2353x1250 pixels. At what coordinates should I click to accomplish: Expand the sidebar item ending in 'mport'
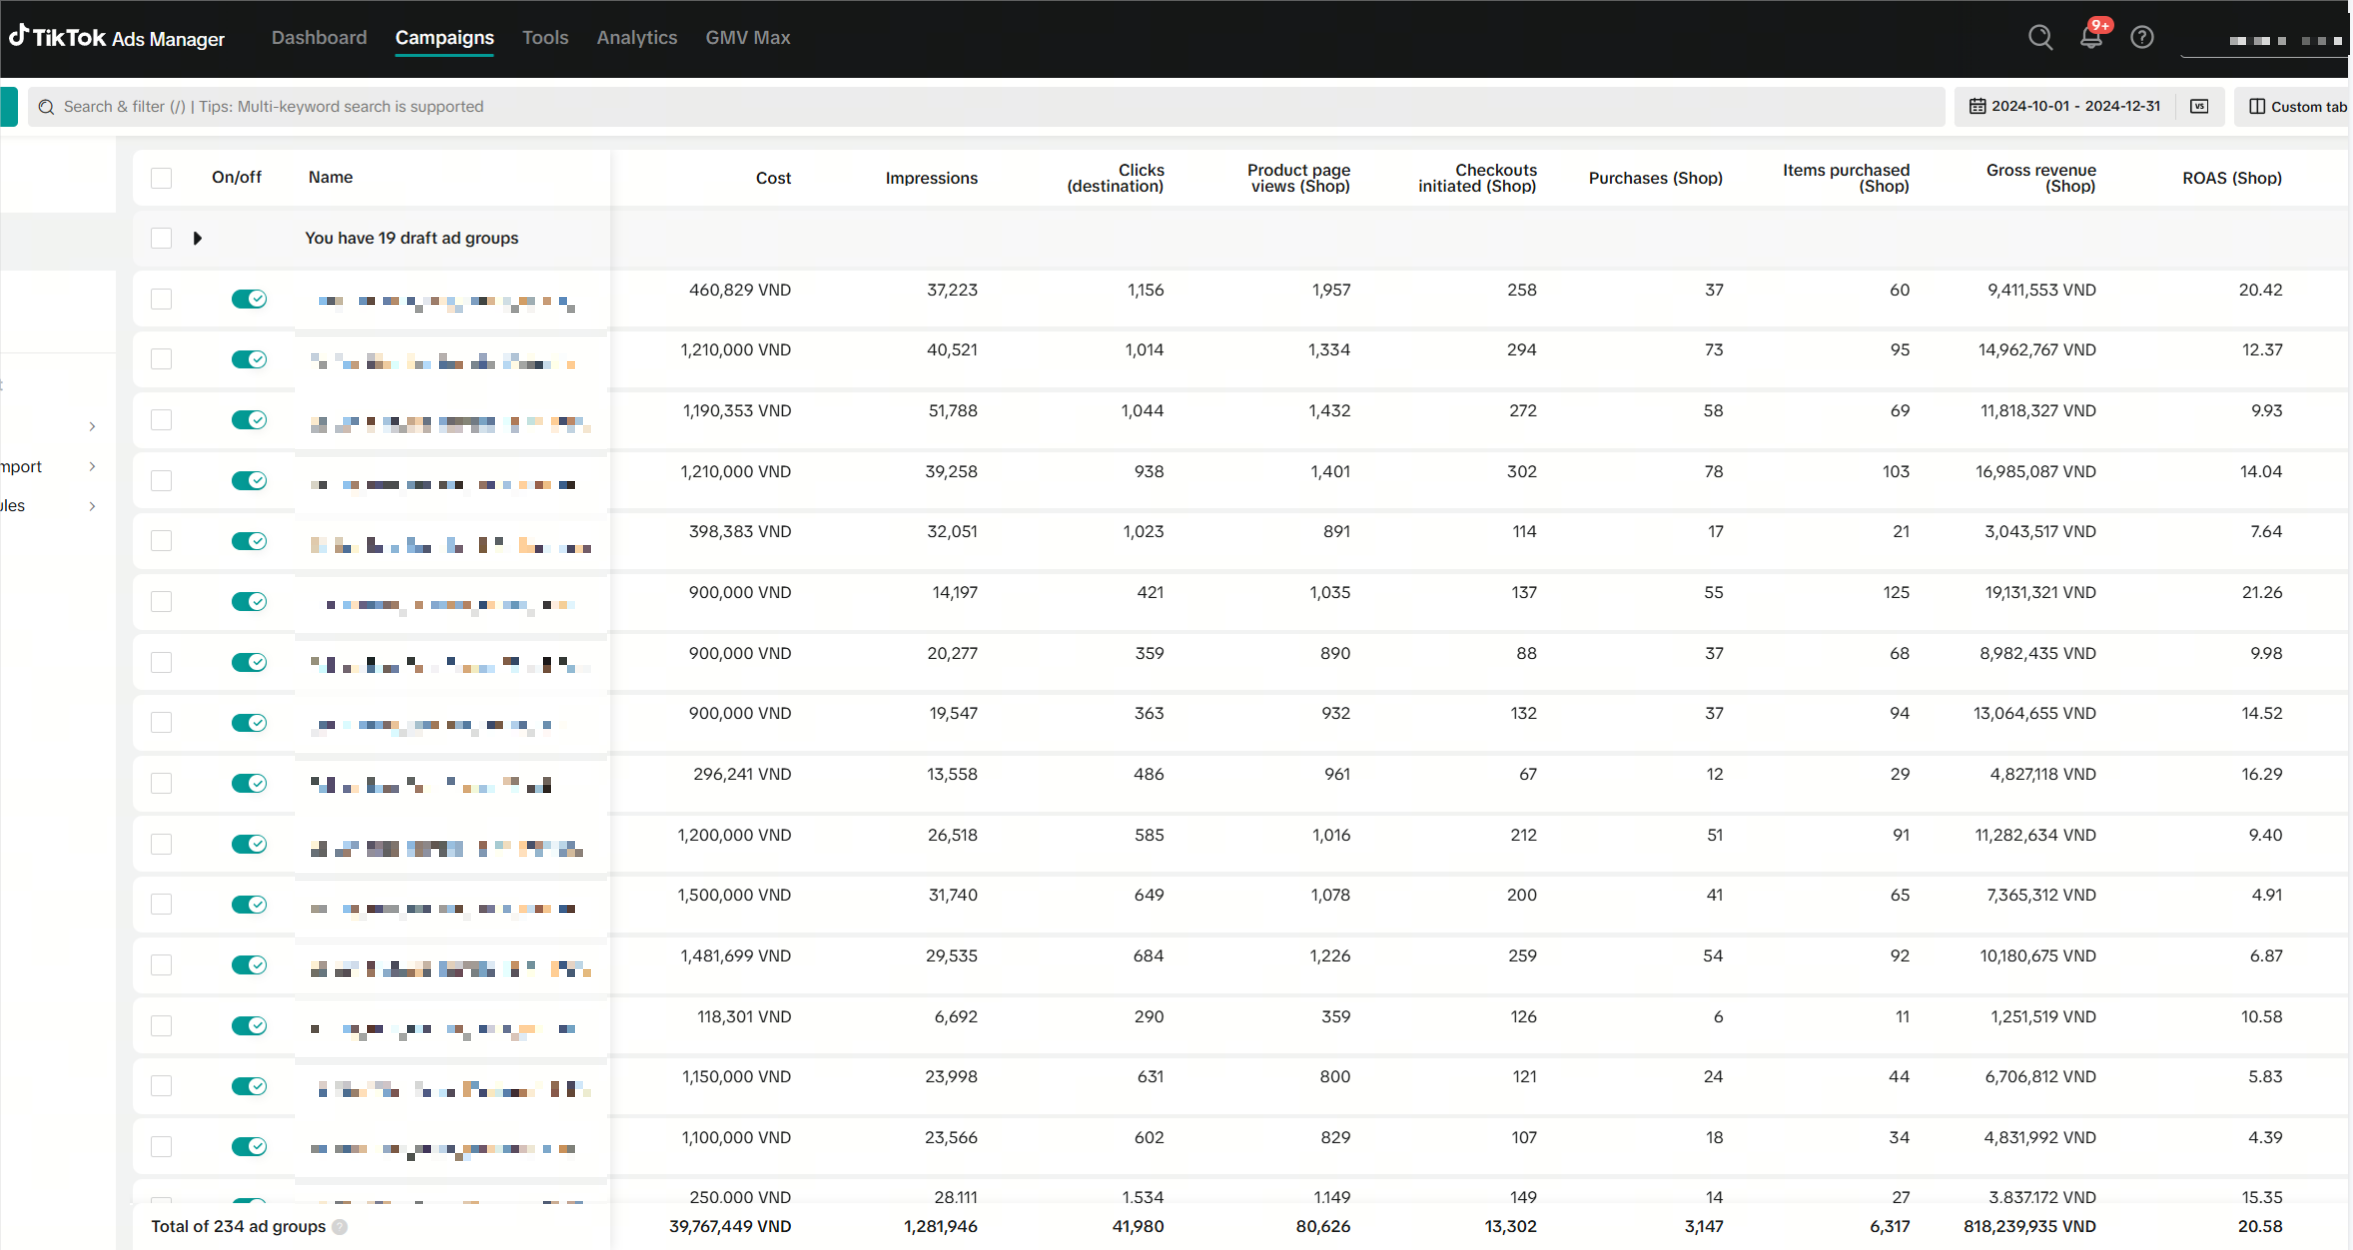(92, 467)
